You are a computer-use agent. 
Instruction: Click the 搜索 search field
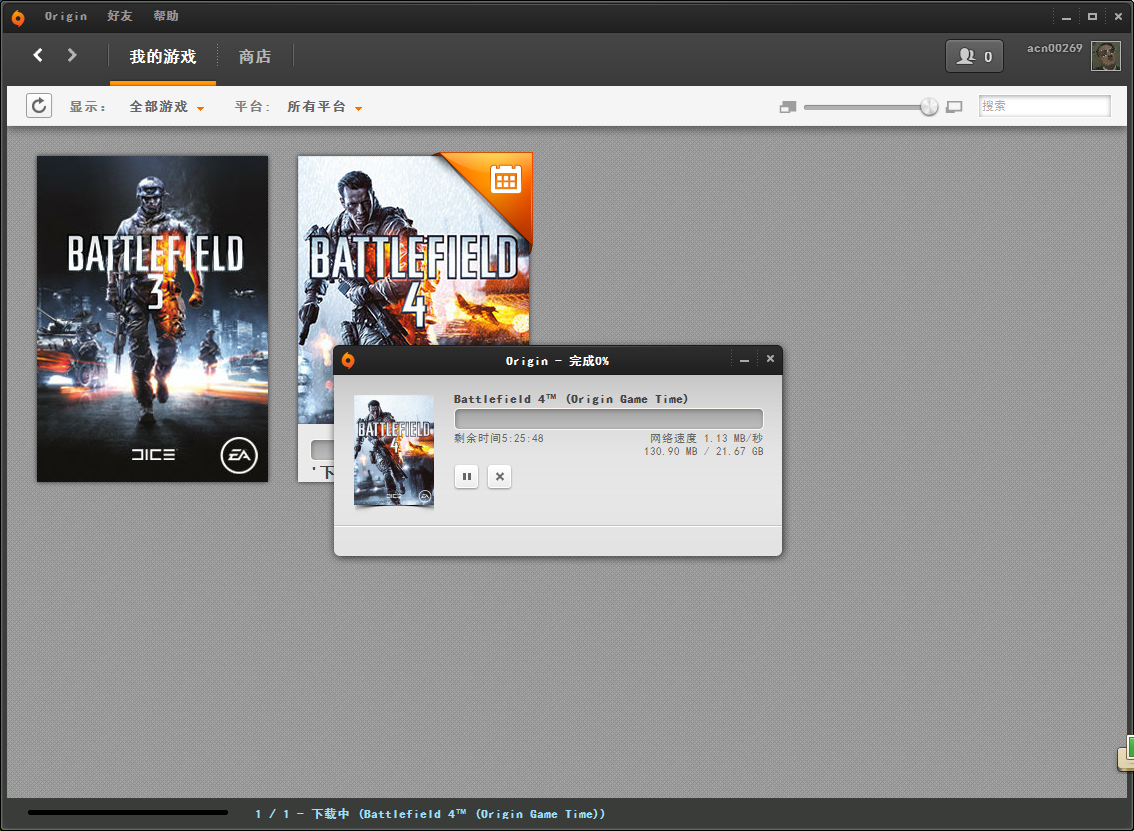click(1044, 106)
